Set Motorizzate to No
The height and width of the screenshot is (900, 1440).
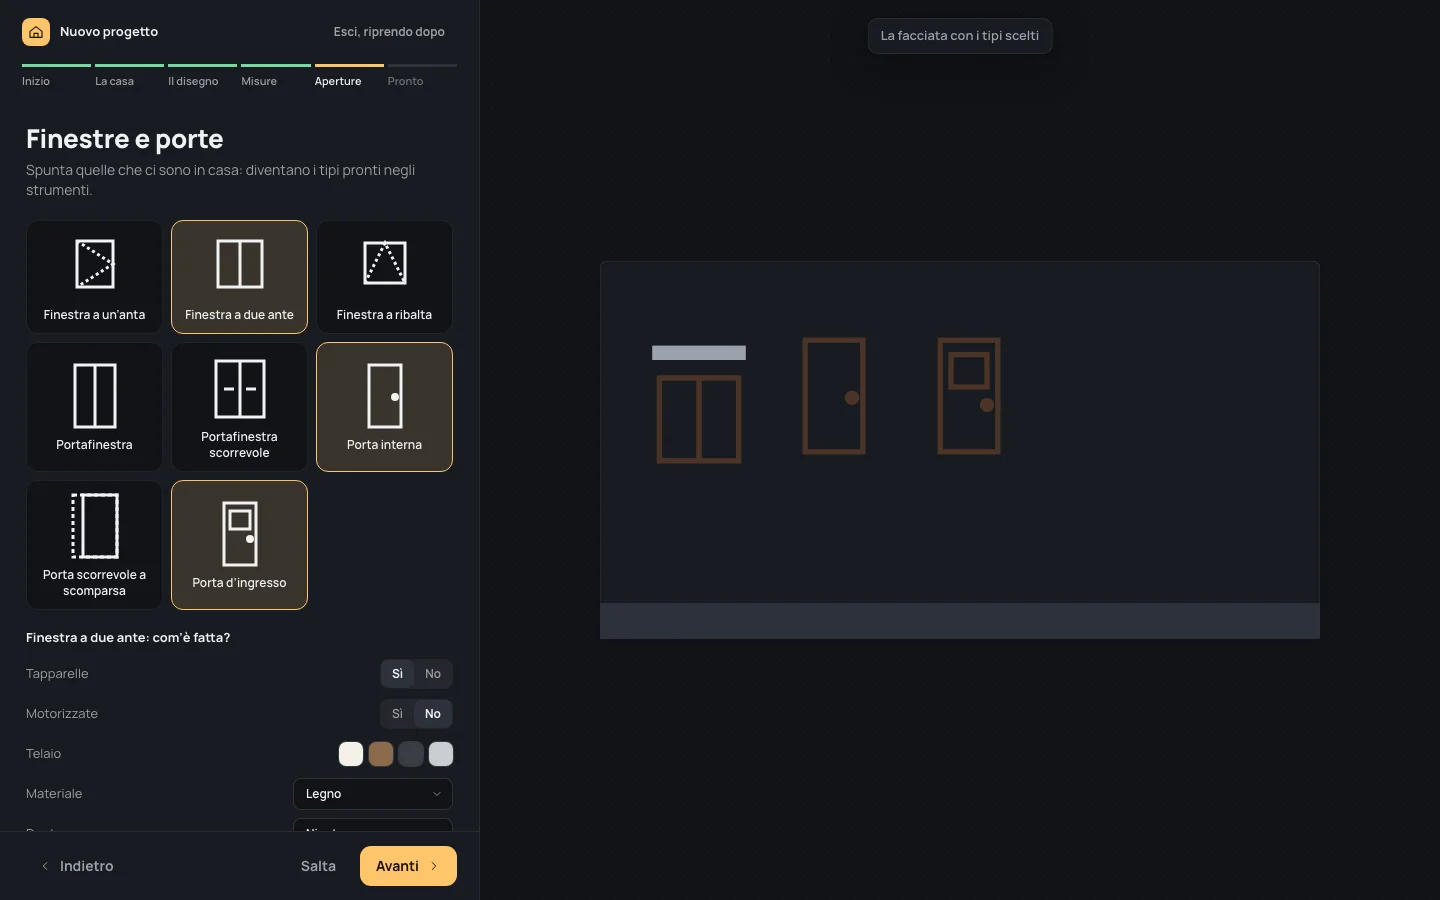pyautogui.click(x=433, y=714)
